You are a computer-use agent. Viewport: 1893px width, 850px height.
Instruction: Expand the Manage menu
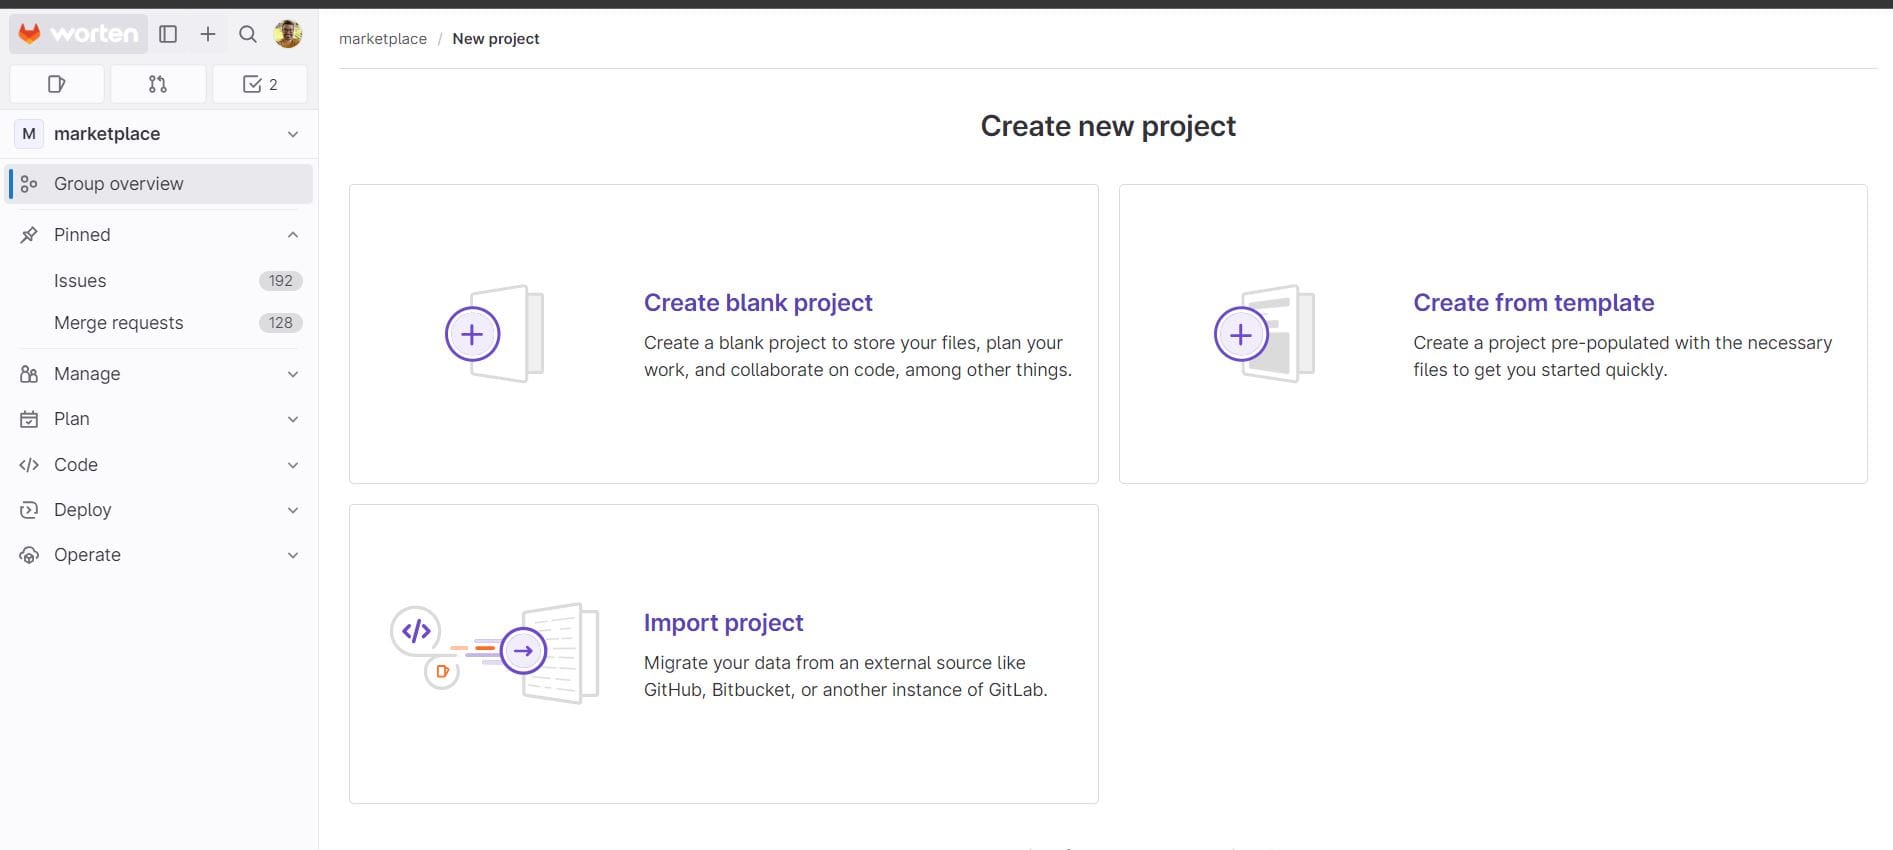(x=160, y=374)
